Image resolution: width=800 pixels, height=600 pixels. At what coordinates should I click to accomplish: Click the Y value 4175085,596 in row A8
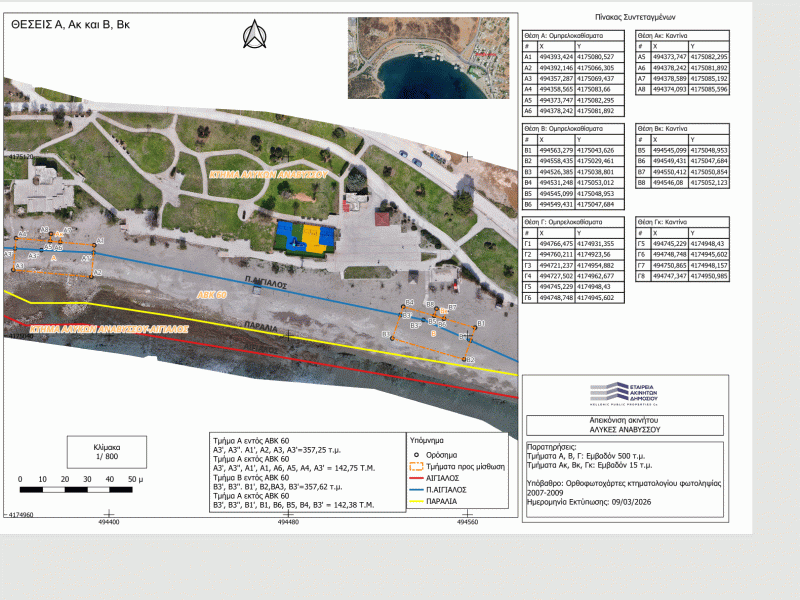[x=709, y=89]
